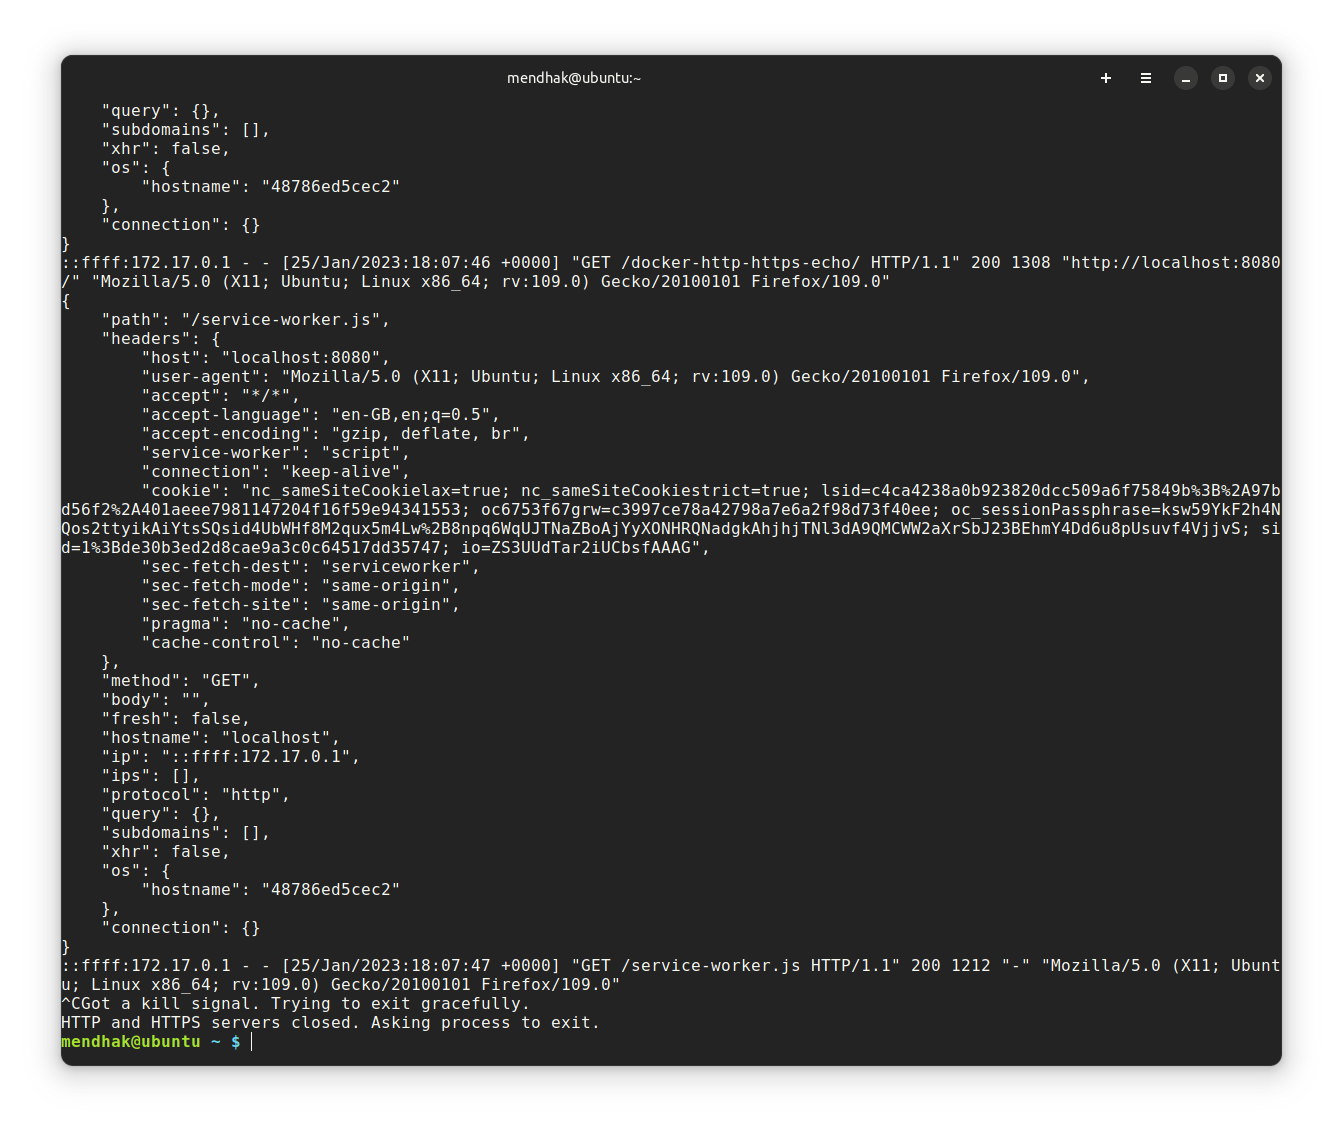Close the terminal window
1343x1133 pixels.
1259,77
